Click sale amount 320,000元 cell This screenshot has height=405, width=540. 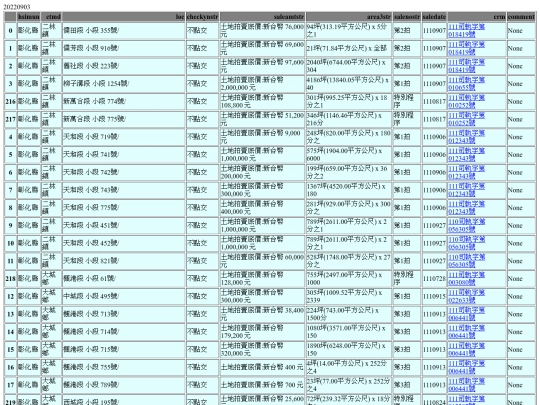point(262,350)
